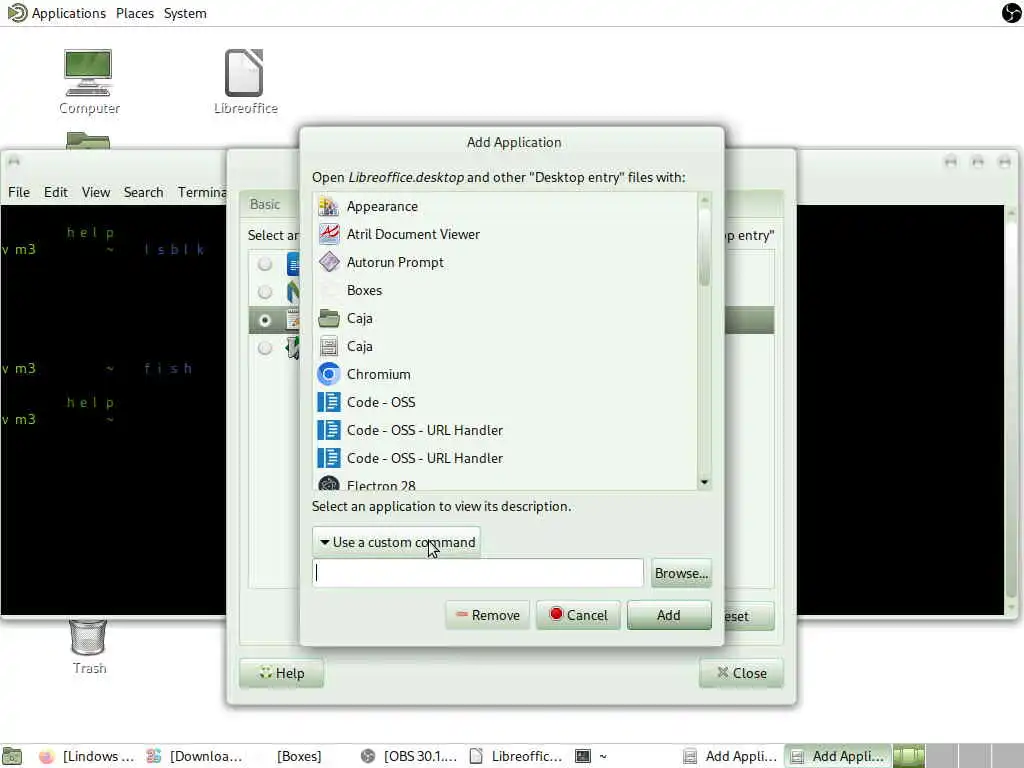Image resolution: width=1024 pixels, height=768 pixels.
Task: Select the first radio button in properties list
Action: coord(264,264)
